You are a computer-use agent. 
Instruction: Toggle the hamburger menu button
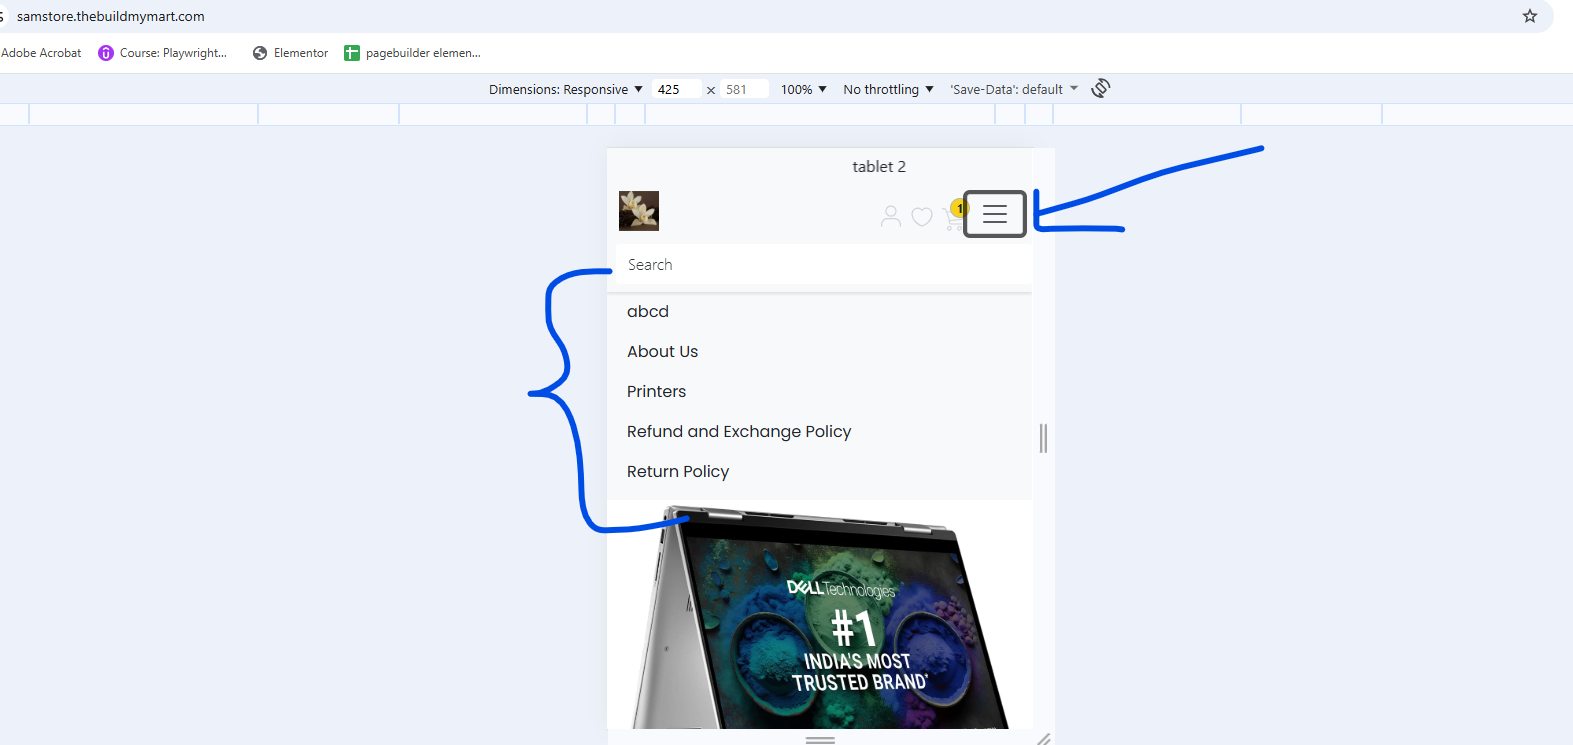995,214
